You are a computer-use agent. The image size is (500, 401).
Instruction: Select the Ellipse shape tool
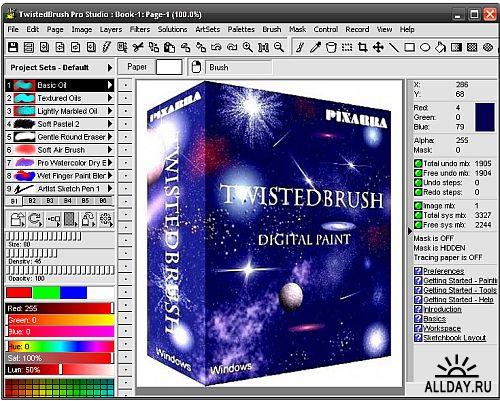tap(425, 47)
